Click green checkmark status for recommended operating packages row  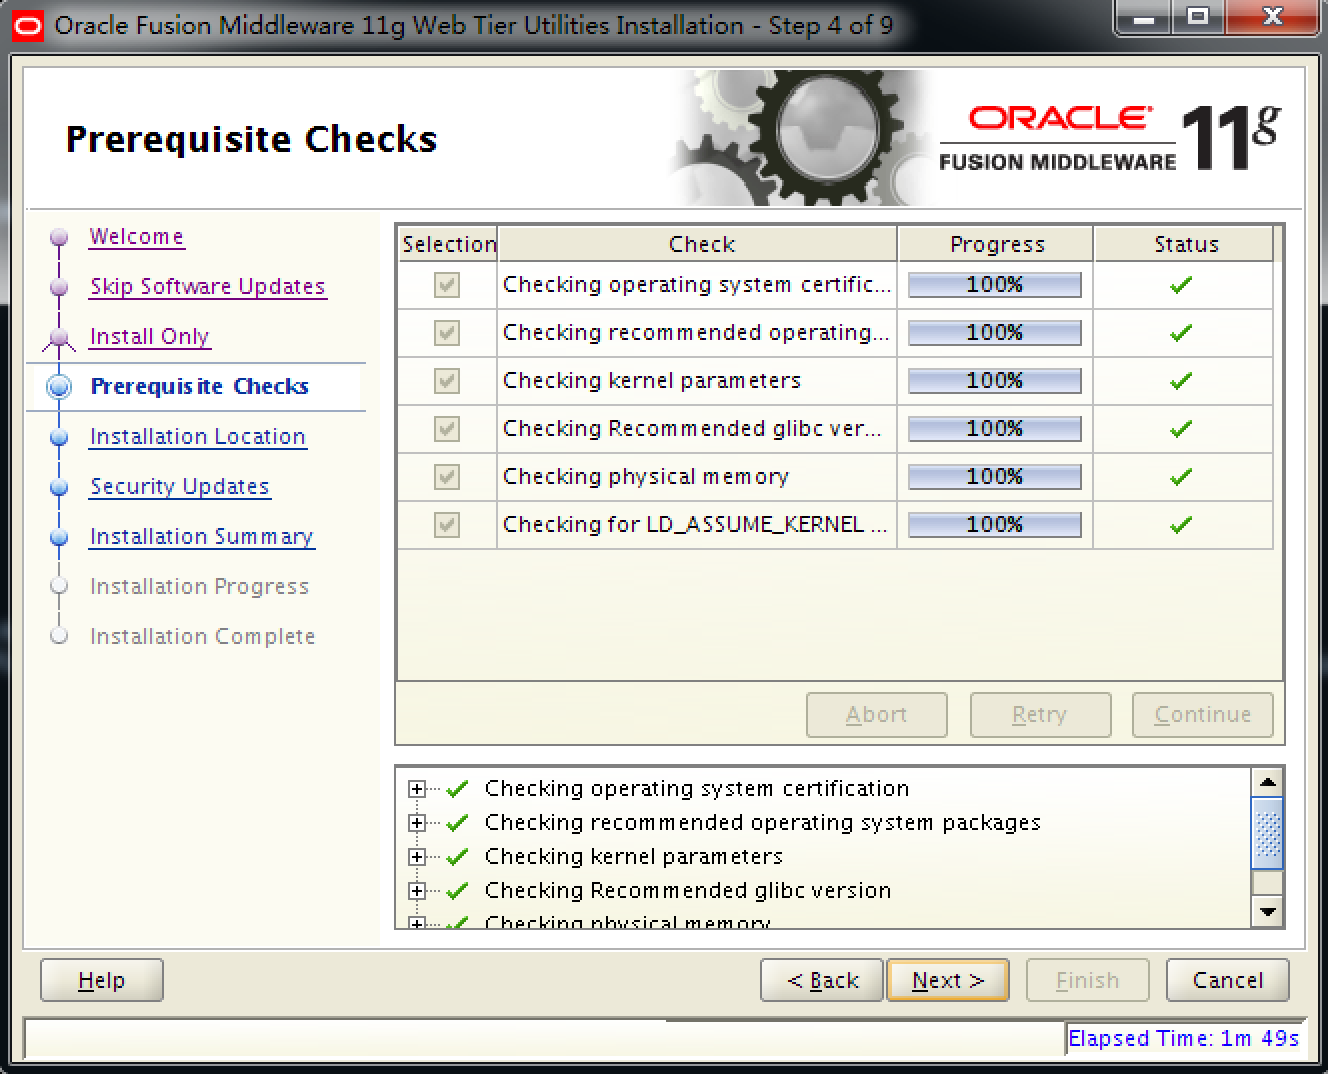pos(1181,333)
